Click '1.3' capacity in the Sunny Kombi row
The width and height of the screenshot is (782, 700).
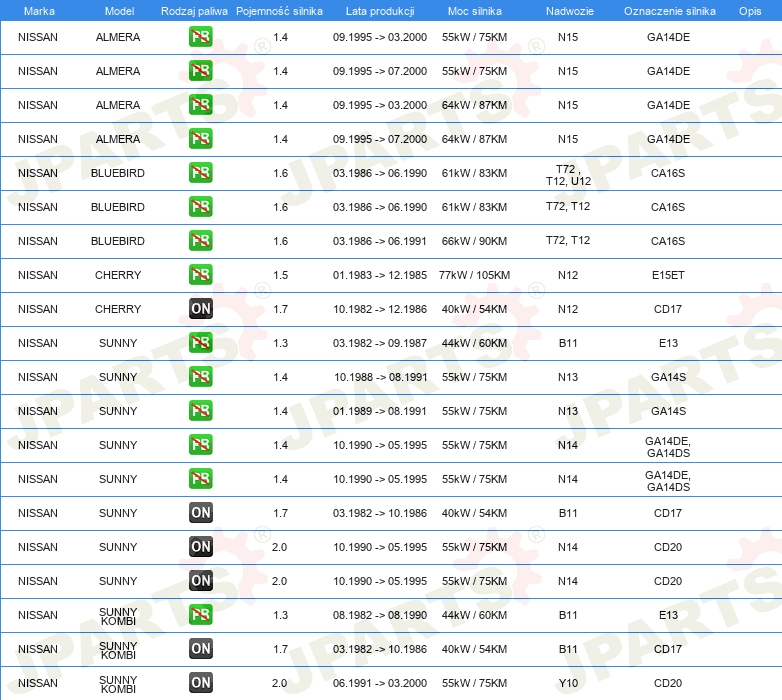280,615
